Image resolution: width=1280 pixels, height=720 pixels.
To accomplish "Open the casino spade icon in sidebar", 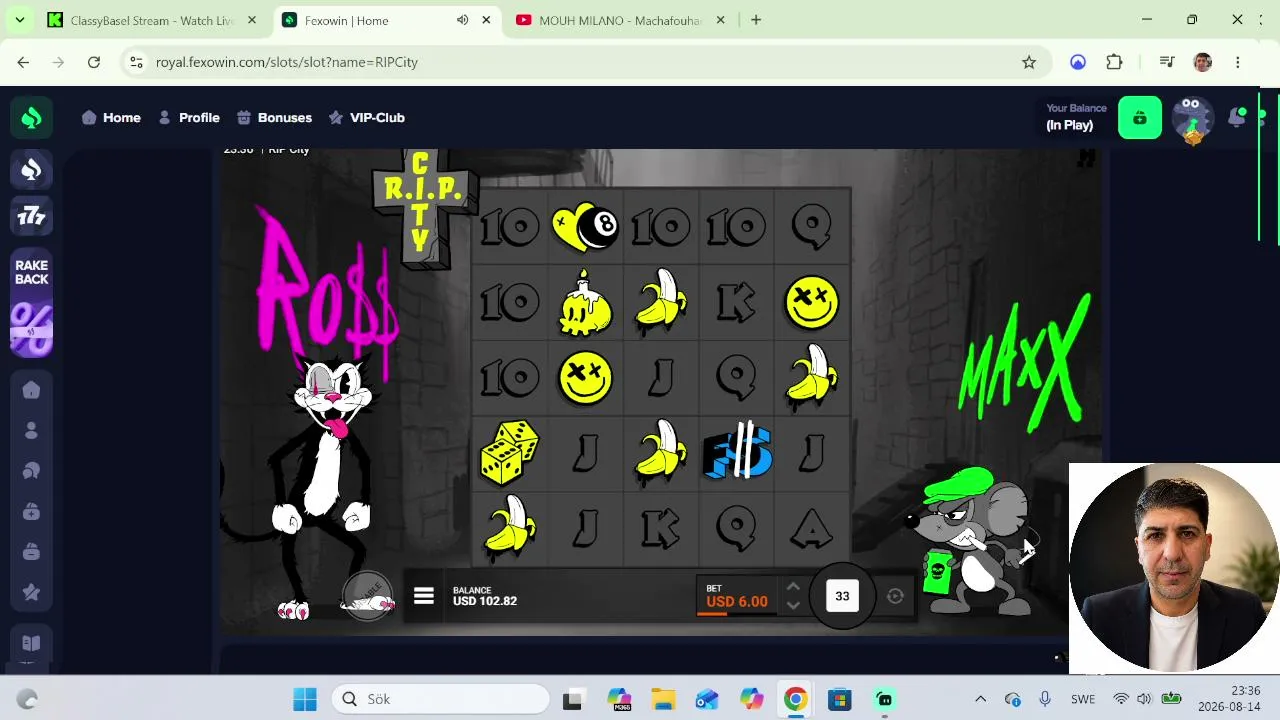I will [x=31, y=171].
